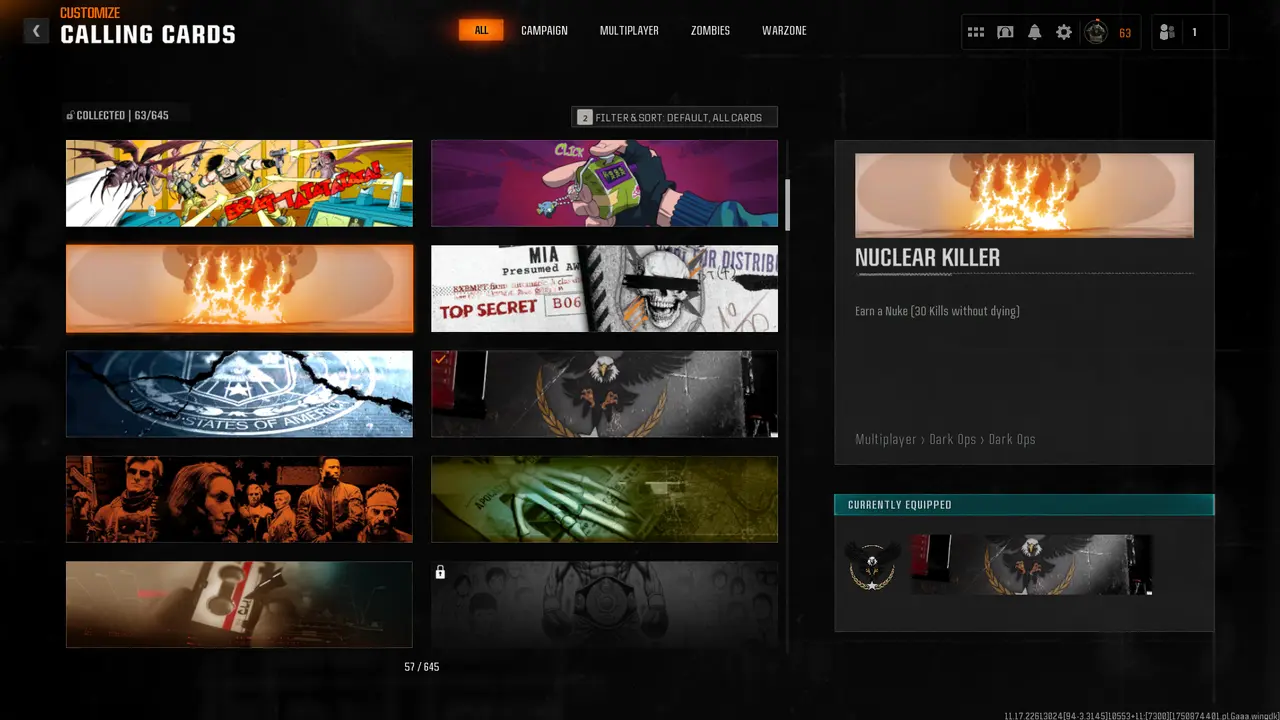
Task: Click the lock icon on the locked card
Action: (440, 572)
